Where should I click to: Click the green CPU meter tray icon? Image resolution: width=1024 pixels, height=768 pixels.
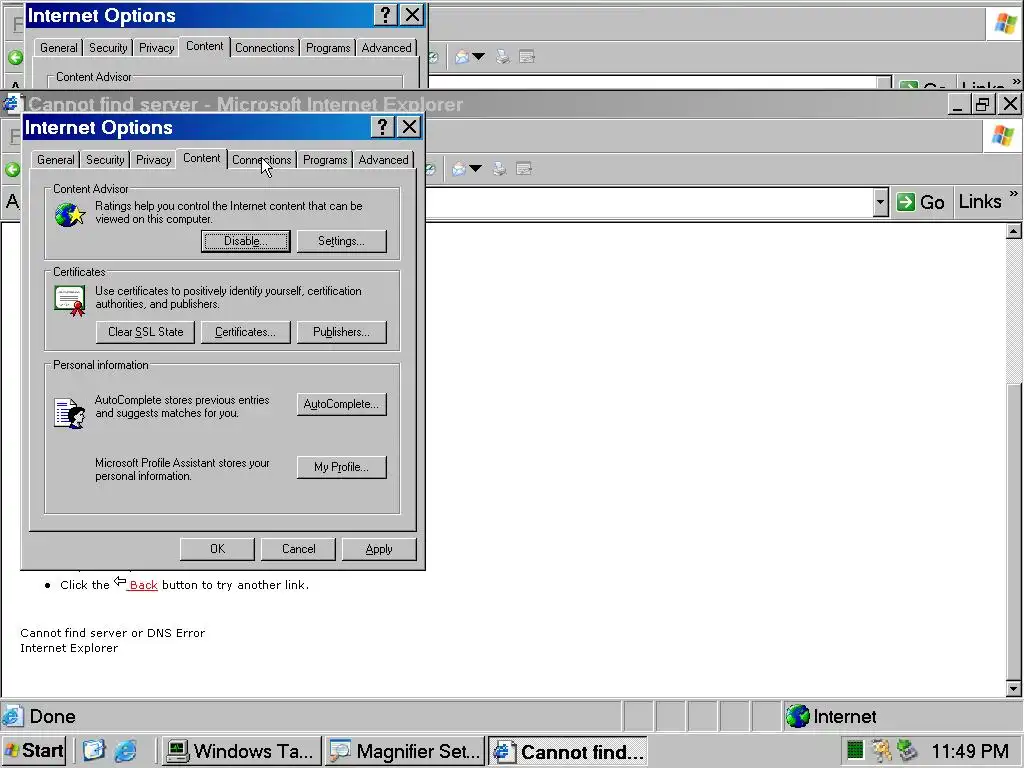tap(855, 751)
